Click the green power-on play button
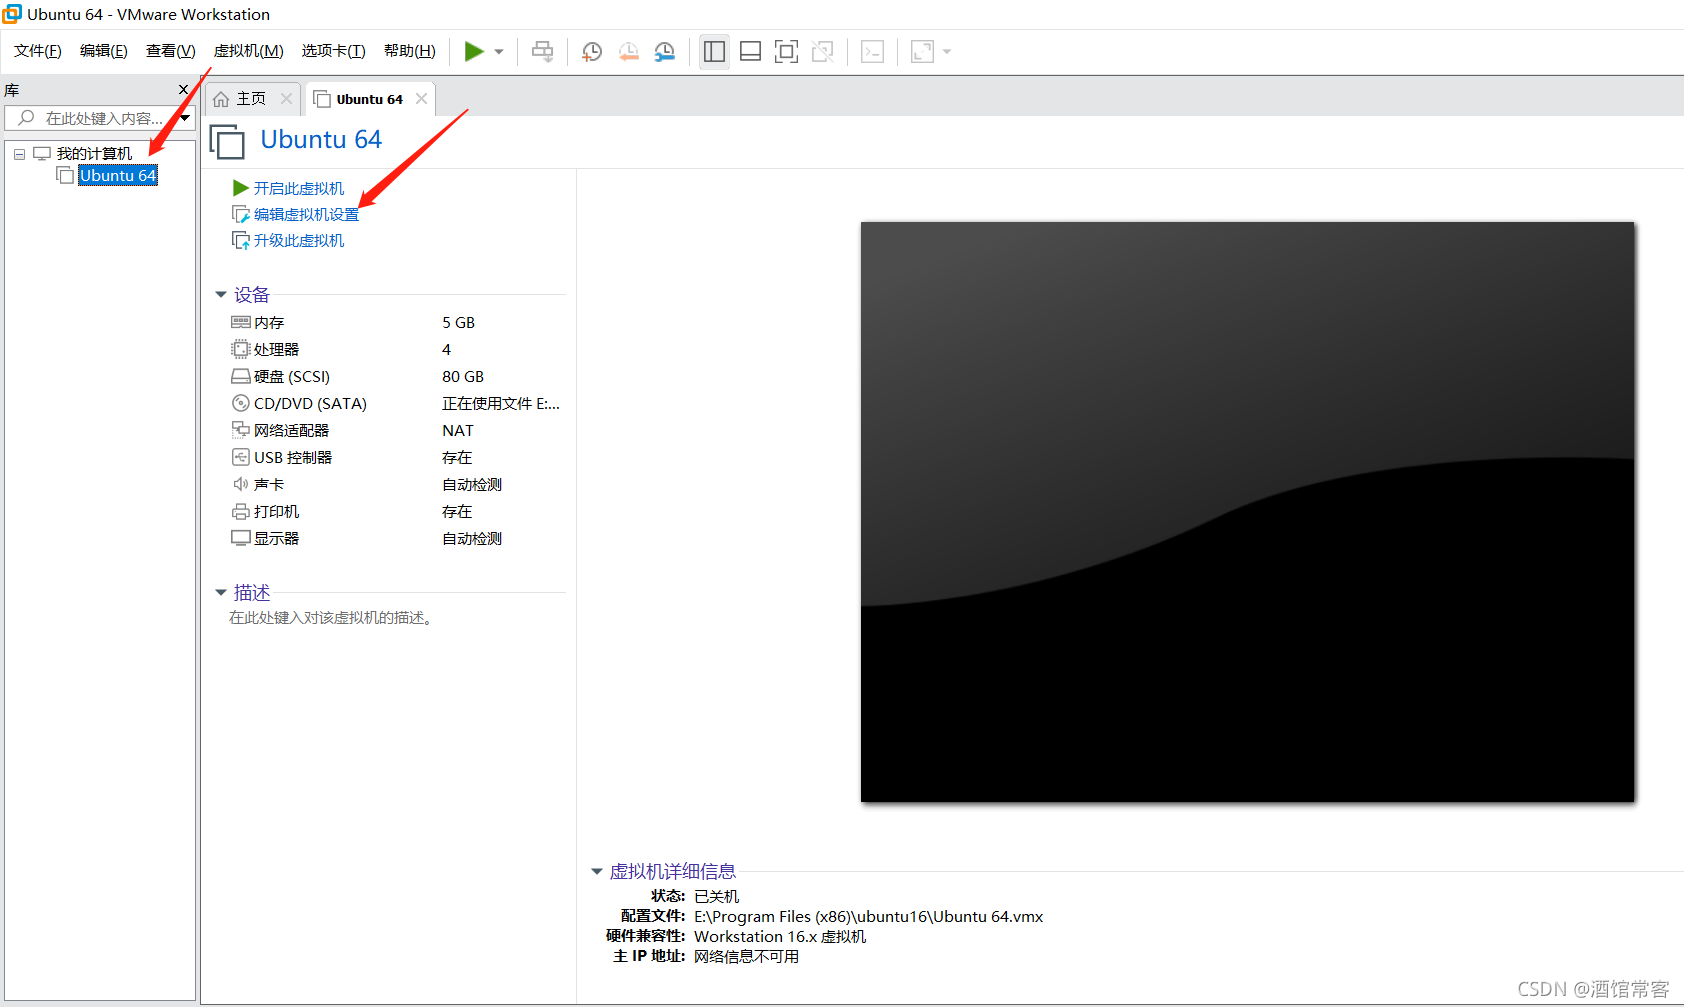Viewport: 1684px width, 1007px height. click(x=474, y=51)
